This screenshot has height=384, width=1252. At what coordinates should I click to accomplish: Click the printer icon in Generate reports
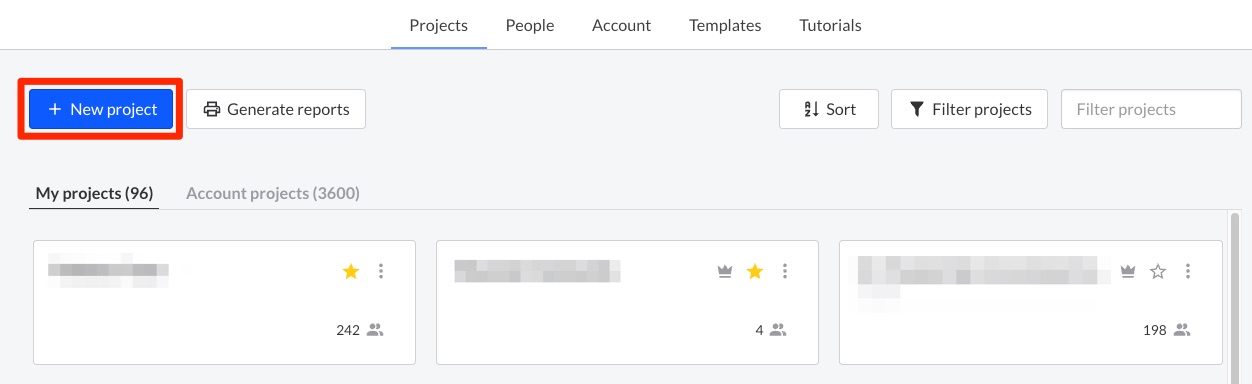[211, 109]
